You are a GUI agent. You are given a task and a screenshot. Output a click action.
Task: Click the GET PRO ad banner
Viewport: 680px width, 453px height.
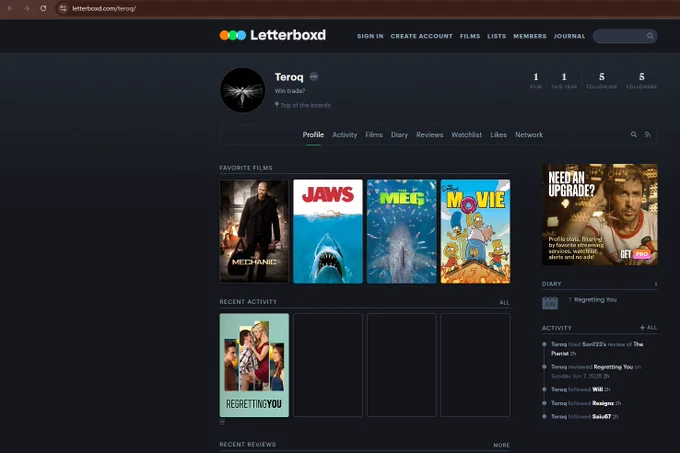click(x=600, y=214)
